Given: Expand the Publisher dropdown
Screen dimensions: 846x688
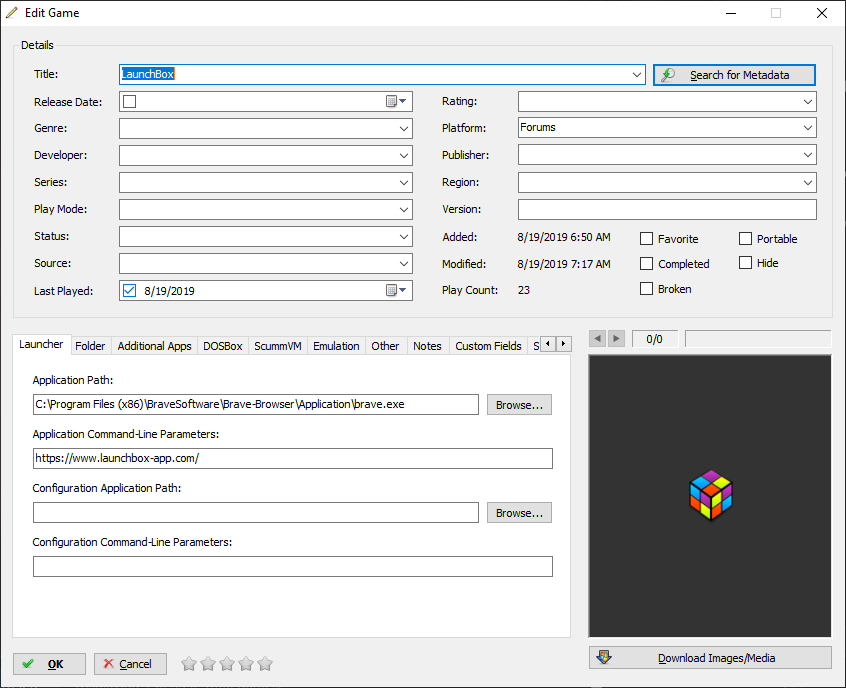Looking at the screenshot, I should click(808, 155).
